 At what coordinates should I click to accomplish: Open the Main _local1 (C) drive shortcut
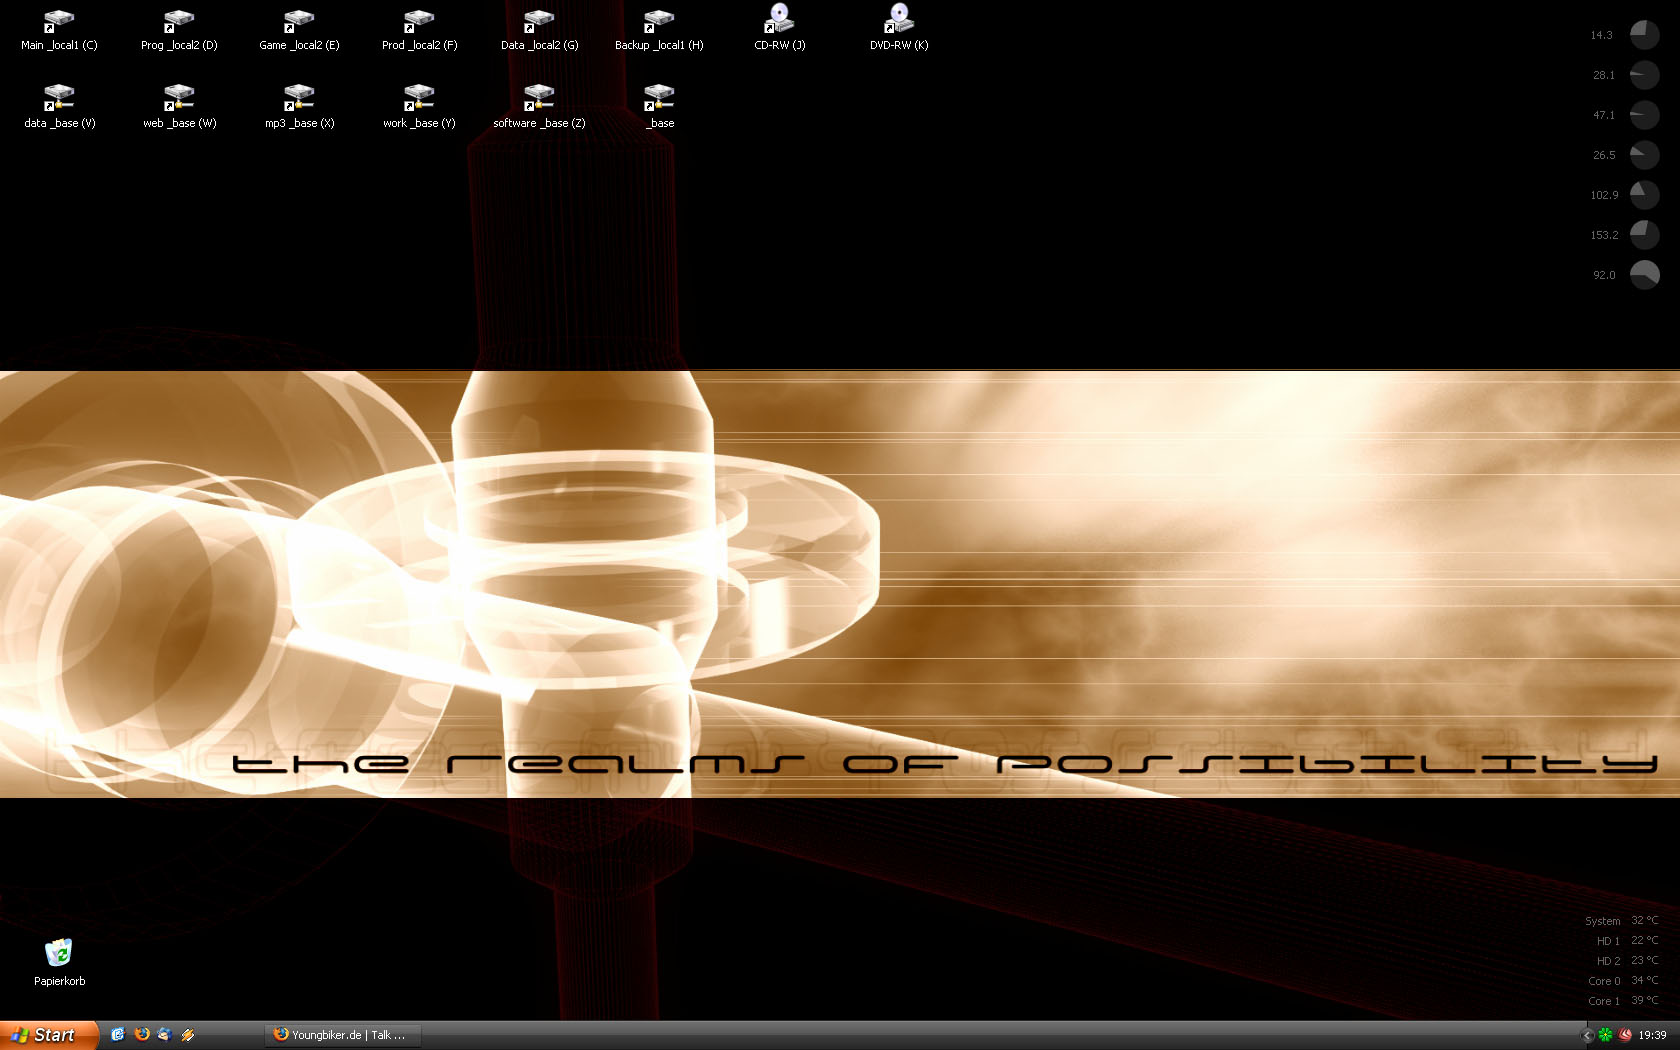pos(59,30)
